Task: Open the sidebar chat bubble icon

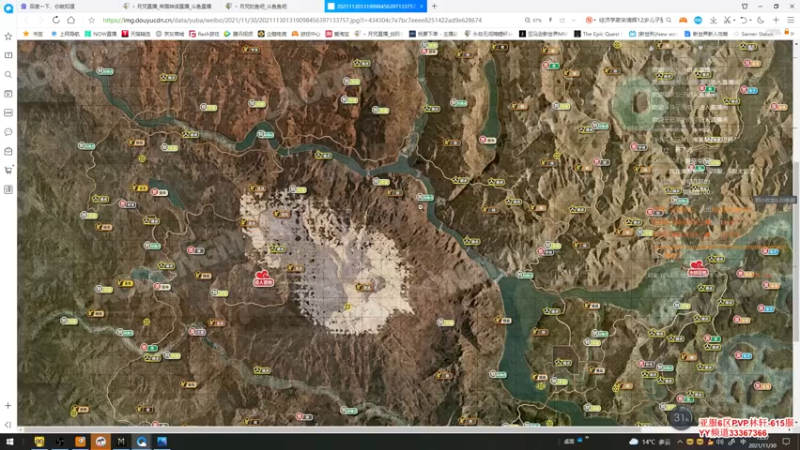Action: [x=8, y=132]
